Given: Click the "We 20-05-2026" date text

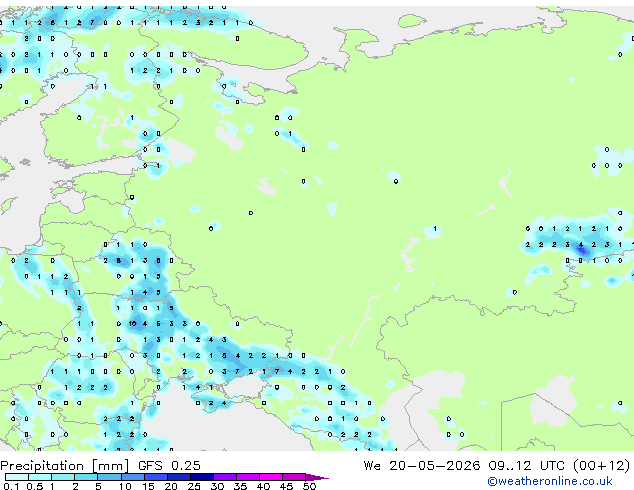Looking at the screenshot, I should pos(422,466).
